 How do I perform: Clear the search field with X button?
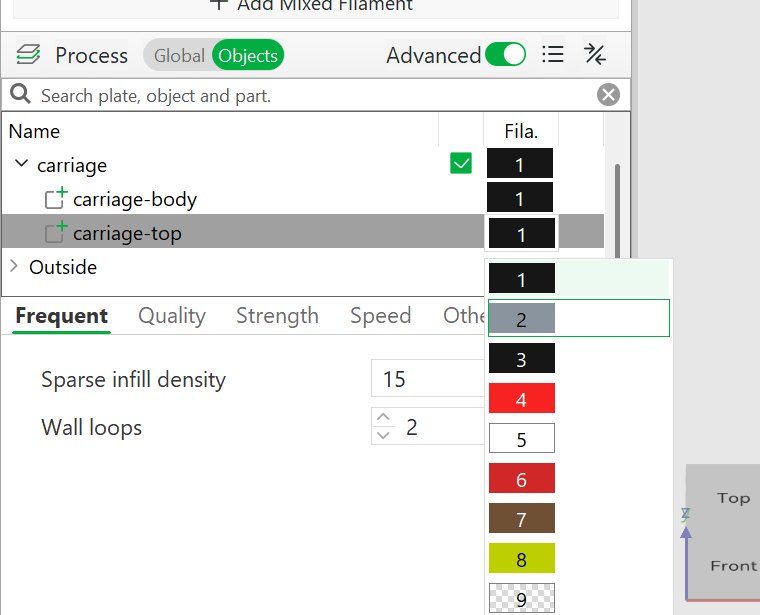pos(608,94)
